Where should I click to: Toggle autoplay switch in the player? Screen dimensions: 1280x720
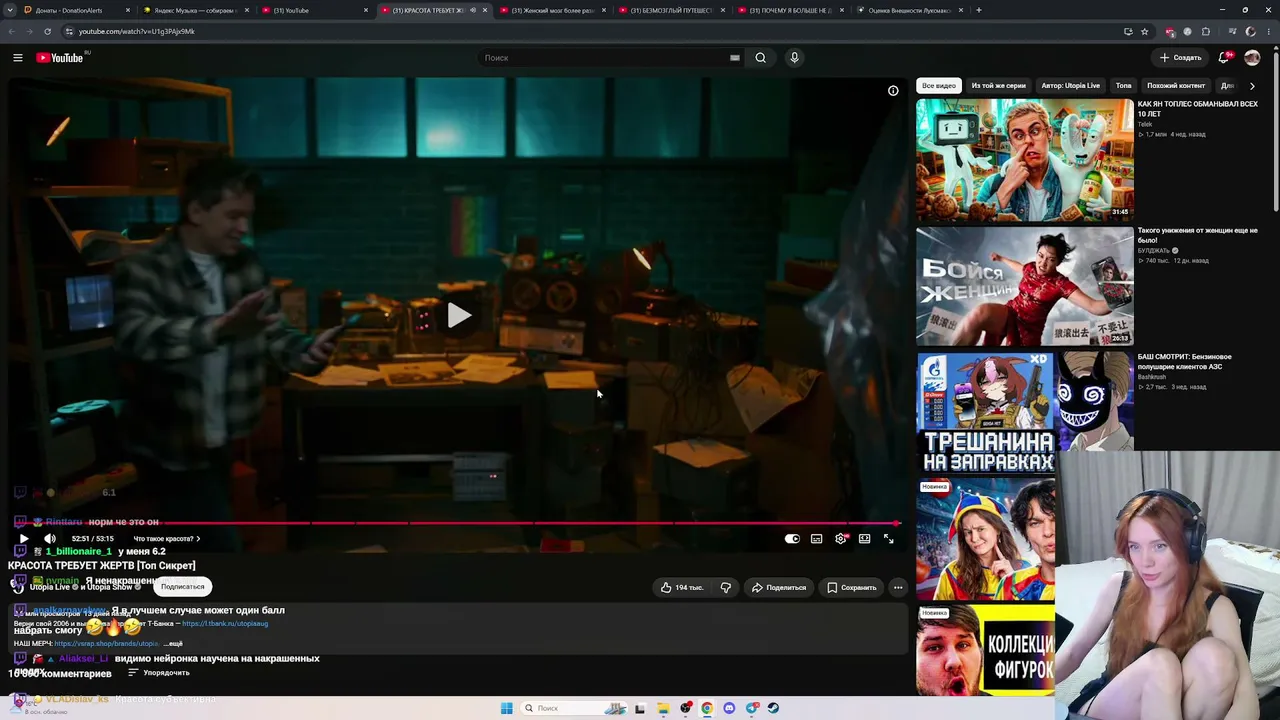pos(792,539)
